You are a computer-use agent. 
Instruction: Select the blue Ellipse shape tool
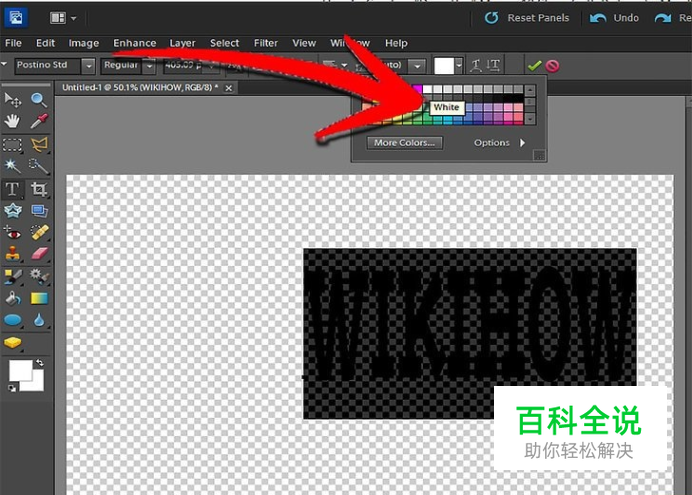tap(12, 320)
